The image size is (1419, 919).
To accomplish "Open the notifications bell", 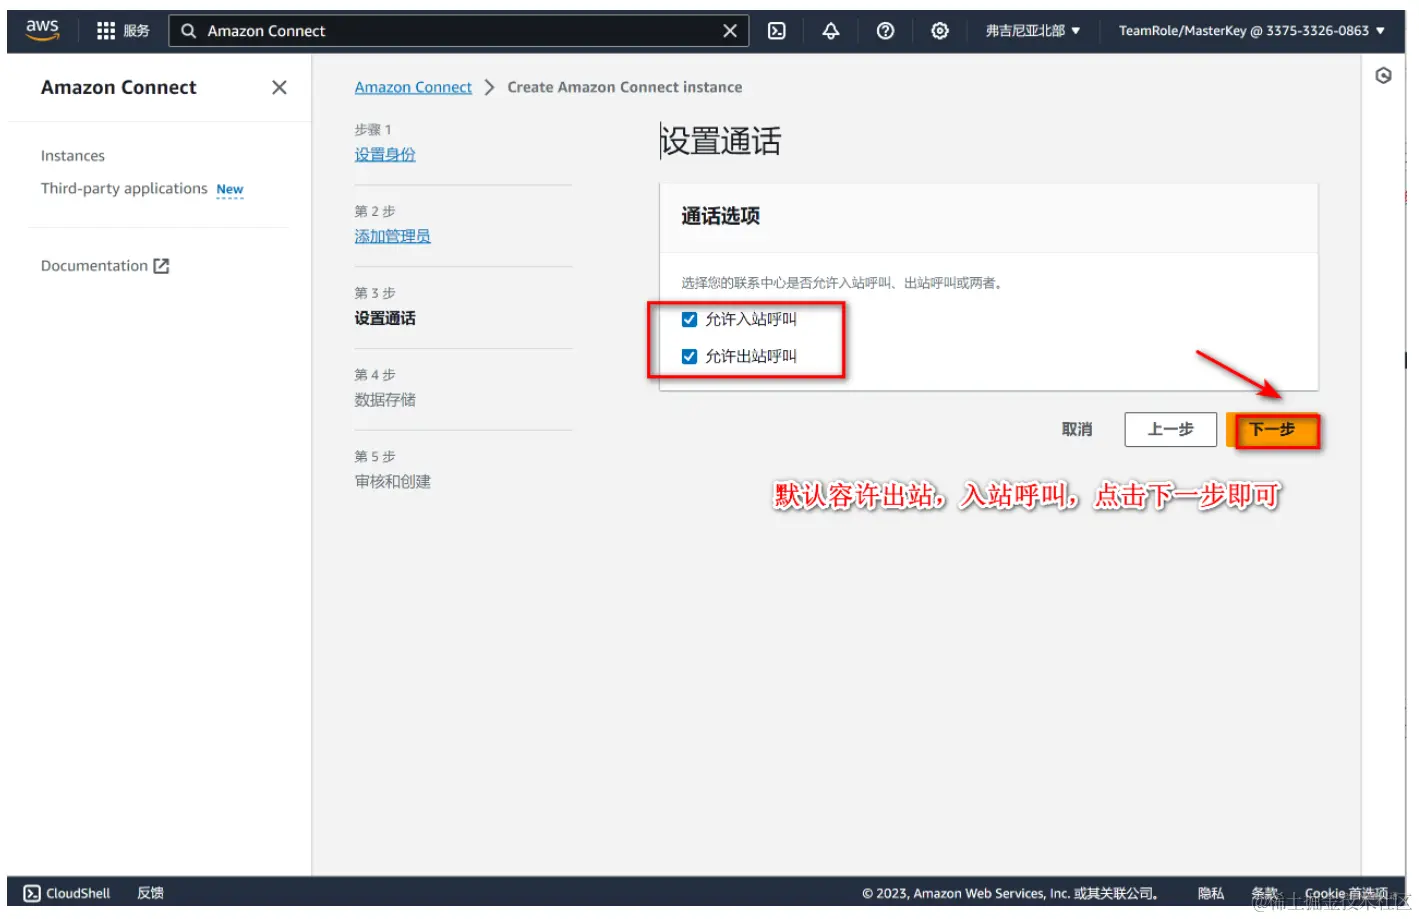I will pos(831,31).
